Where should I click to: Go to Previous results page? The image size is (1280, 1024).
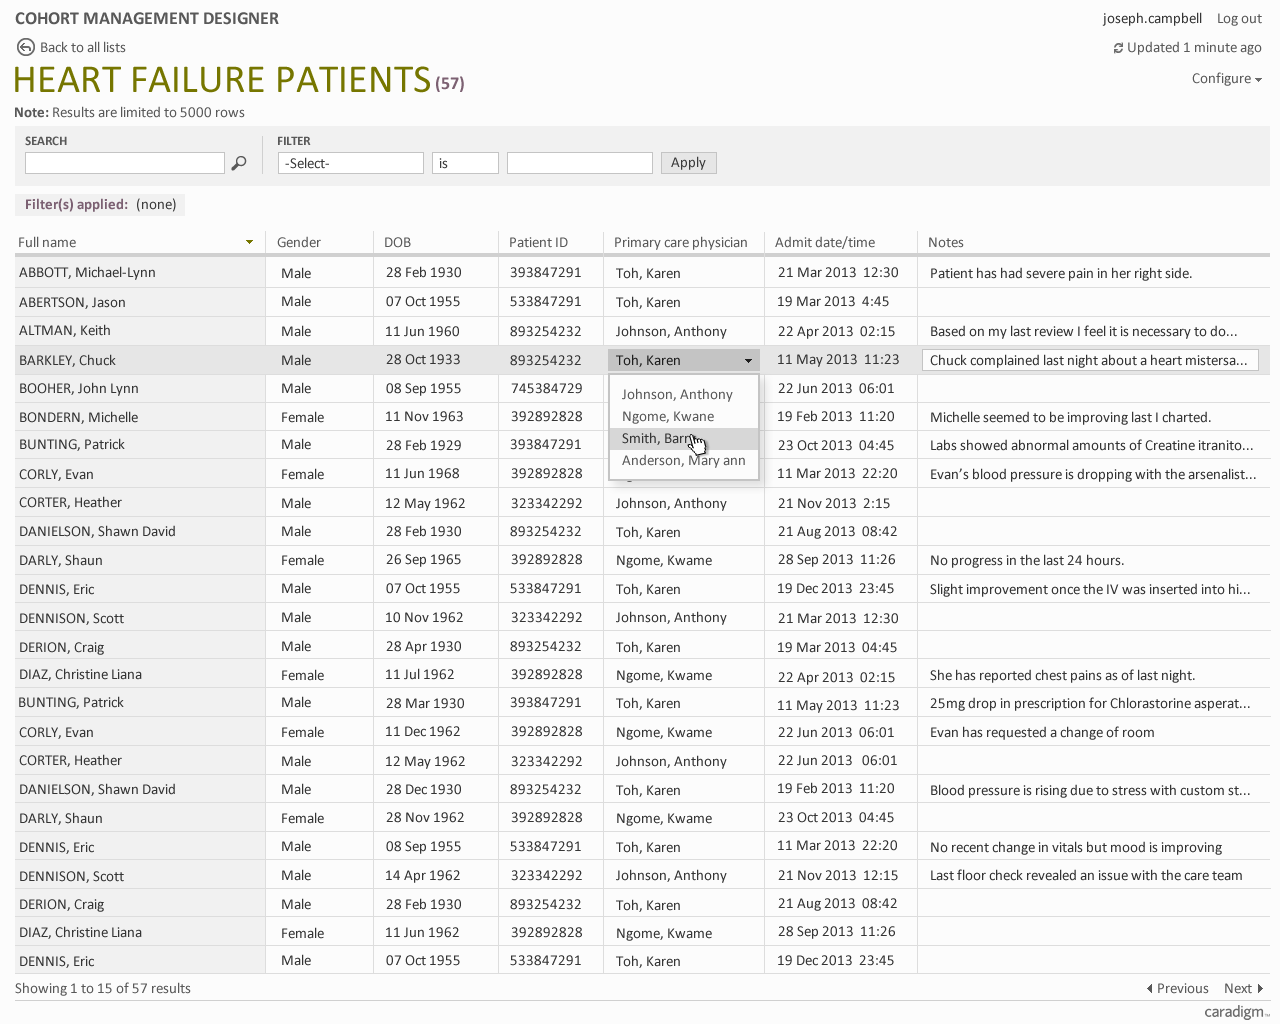[x=1177, y=989]
